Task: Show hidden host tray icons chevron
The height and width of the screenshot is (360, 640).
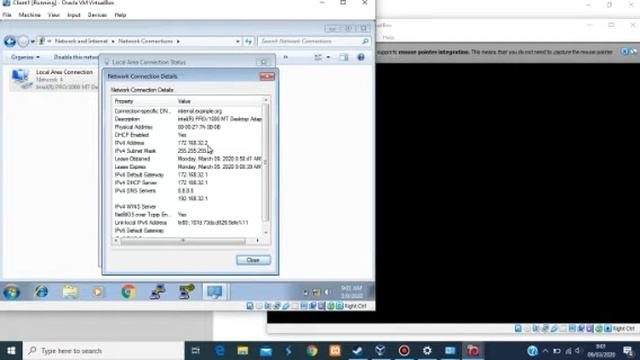Action: (x=545, y=351)
